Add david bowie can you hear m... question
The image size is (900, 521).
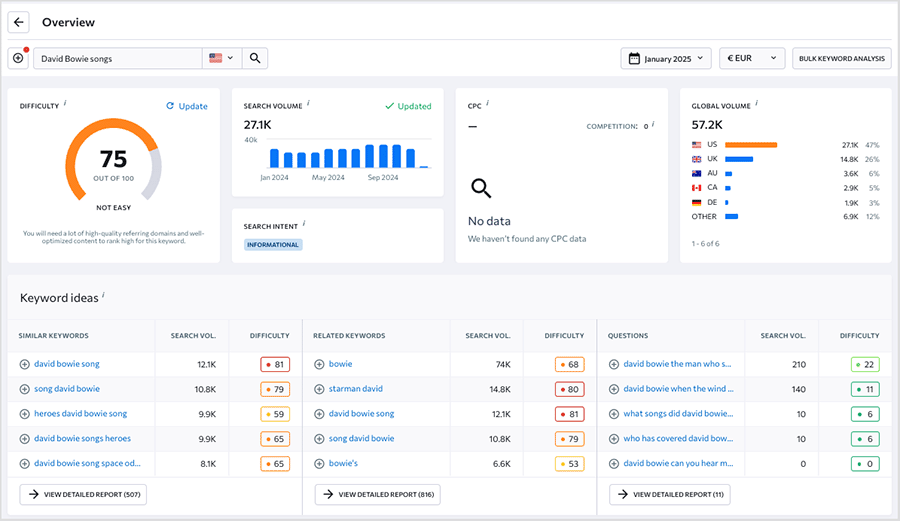point(614,464)
